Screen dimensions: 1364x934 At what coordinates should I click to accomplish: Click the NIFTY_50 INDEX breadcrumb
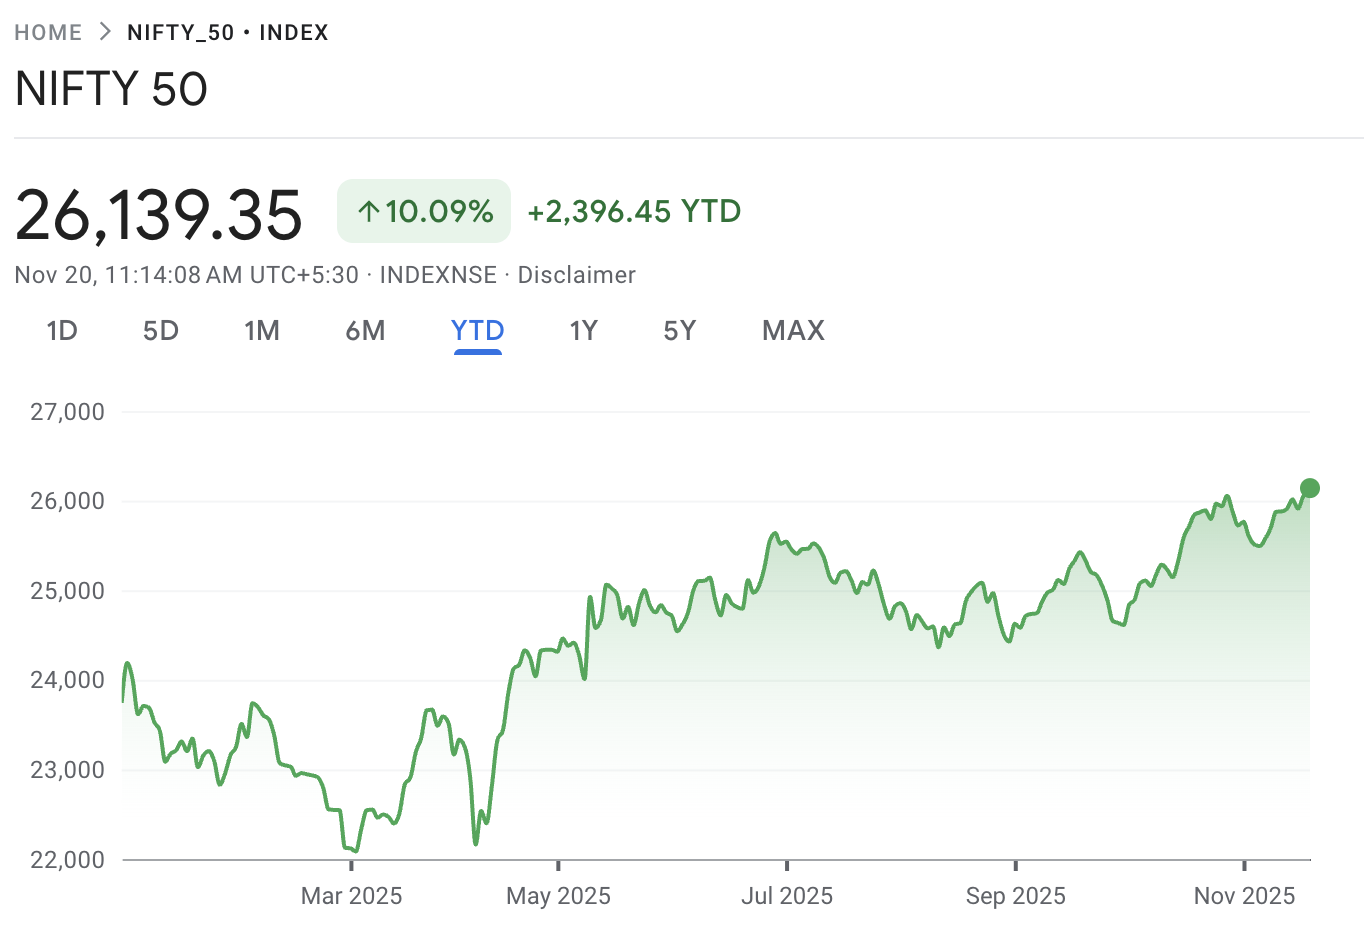[x=226, y=31]
